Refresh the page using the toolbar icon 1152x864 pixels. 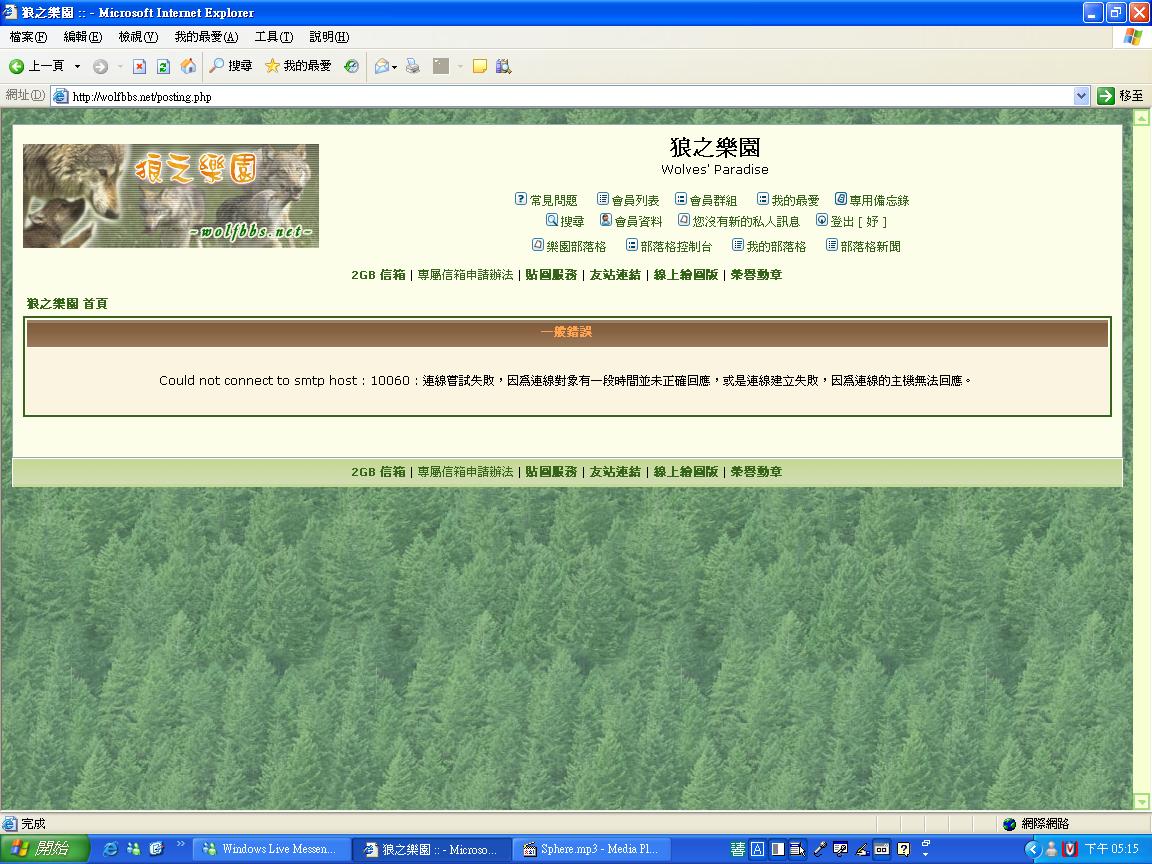(163, 67)
